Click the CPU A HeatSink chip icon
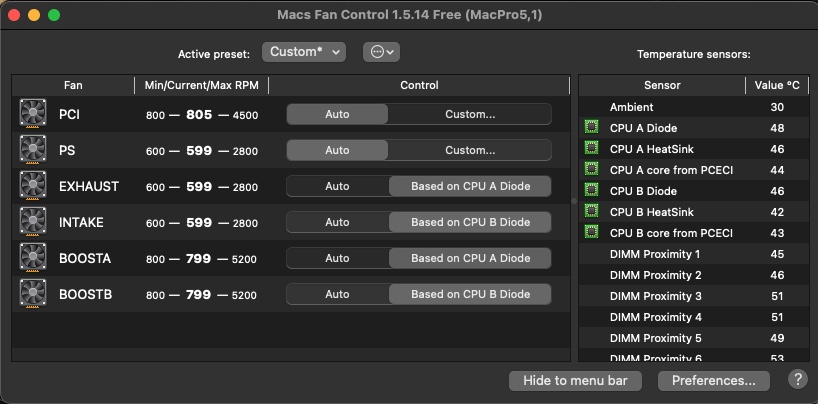 (591, 148)
